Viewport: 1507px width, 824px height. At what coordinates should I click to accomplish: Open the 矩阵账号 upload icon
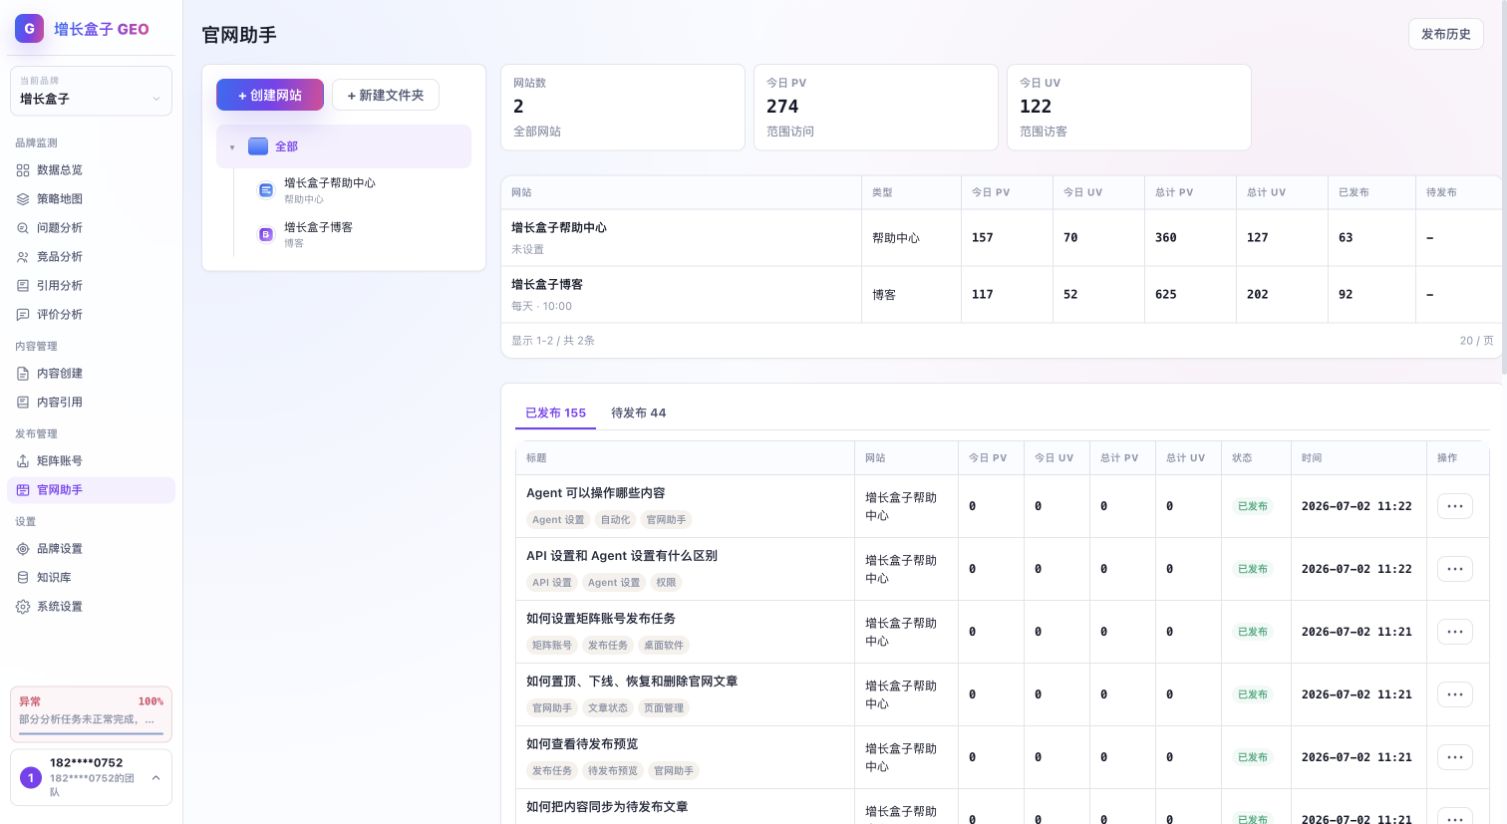coord(23,461)
